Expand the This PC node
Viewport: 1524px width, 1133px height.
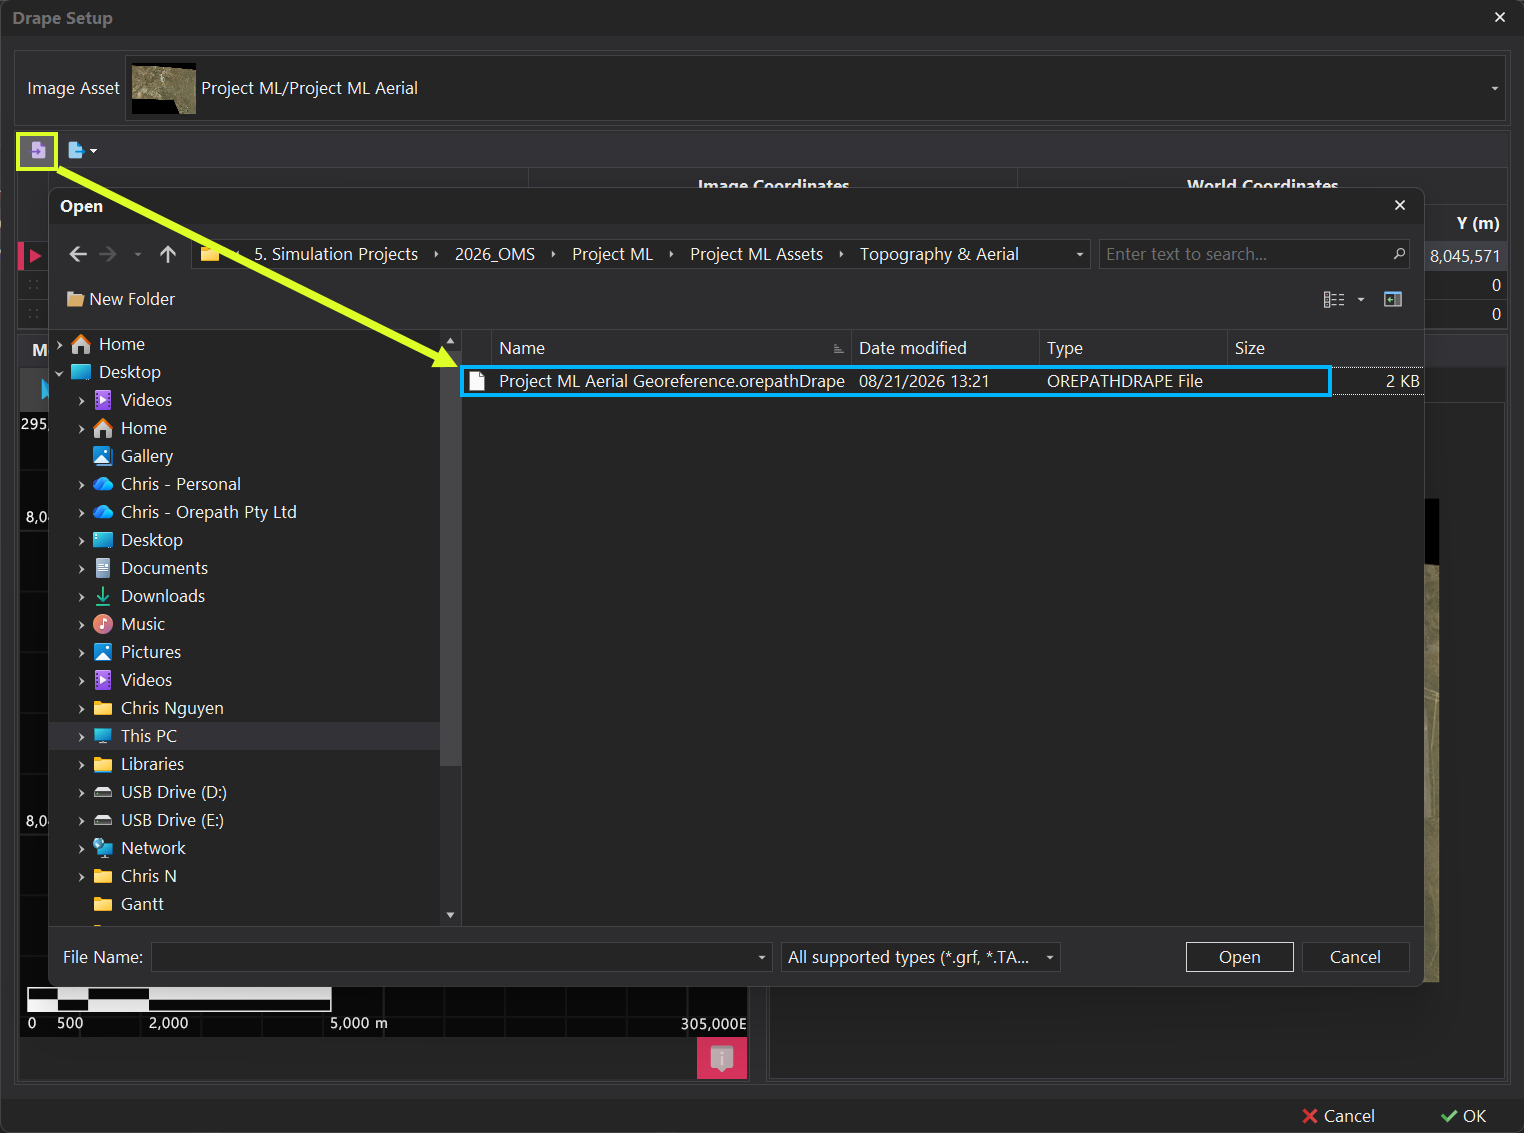point(82,736)
